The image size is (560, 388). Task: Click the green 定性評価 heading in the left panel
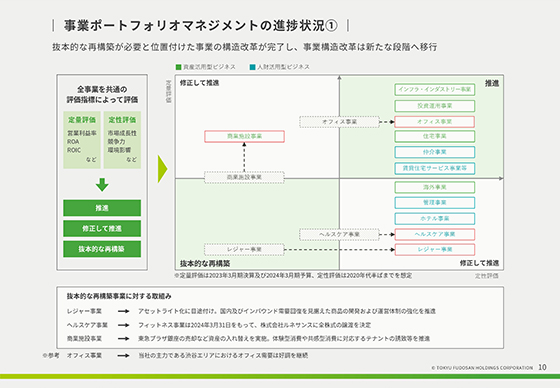(x=122, y=120)
